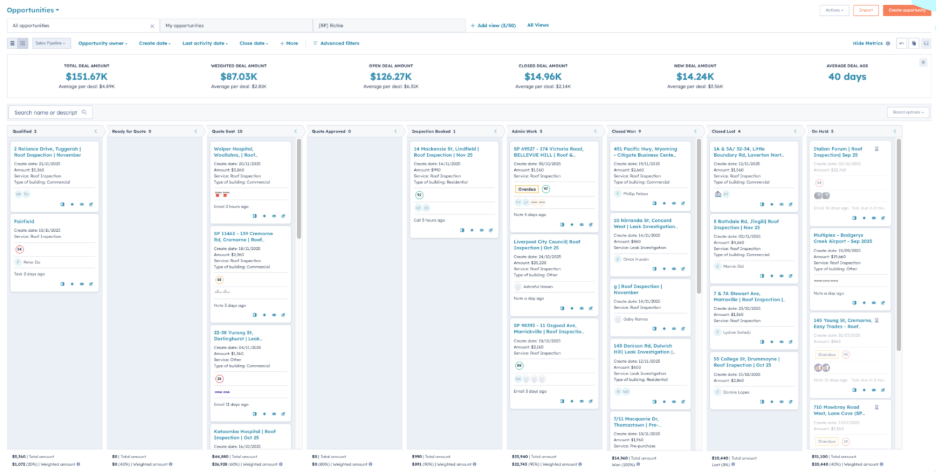
Task: Click edit icon on SP 96395 Osgood Ave card
Action: coord(590,401)
